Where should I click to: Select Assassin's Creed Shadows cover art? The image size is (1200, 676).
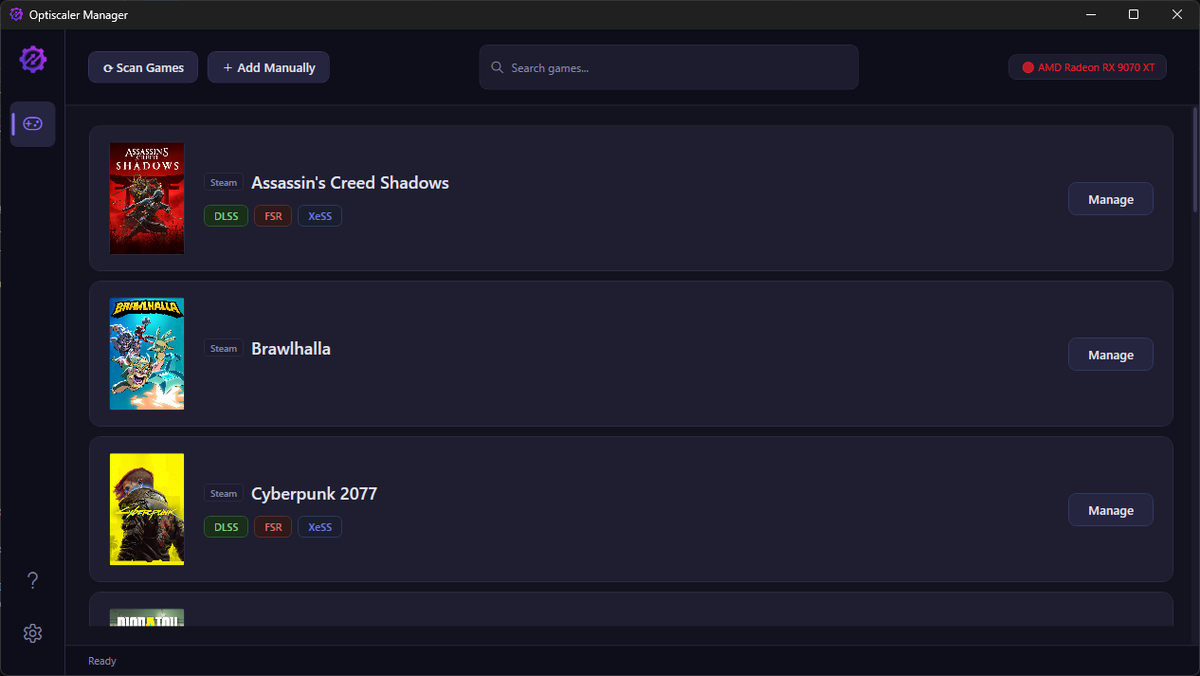point(147,198)
